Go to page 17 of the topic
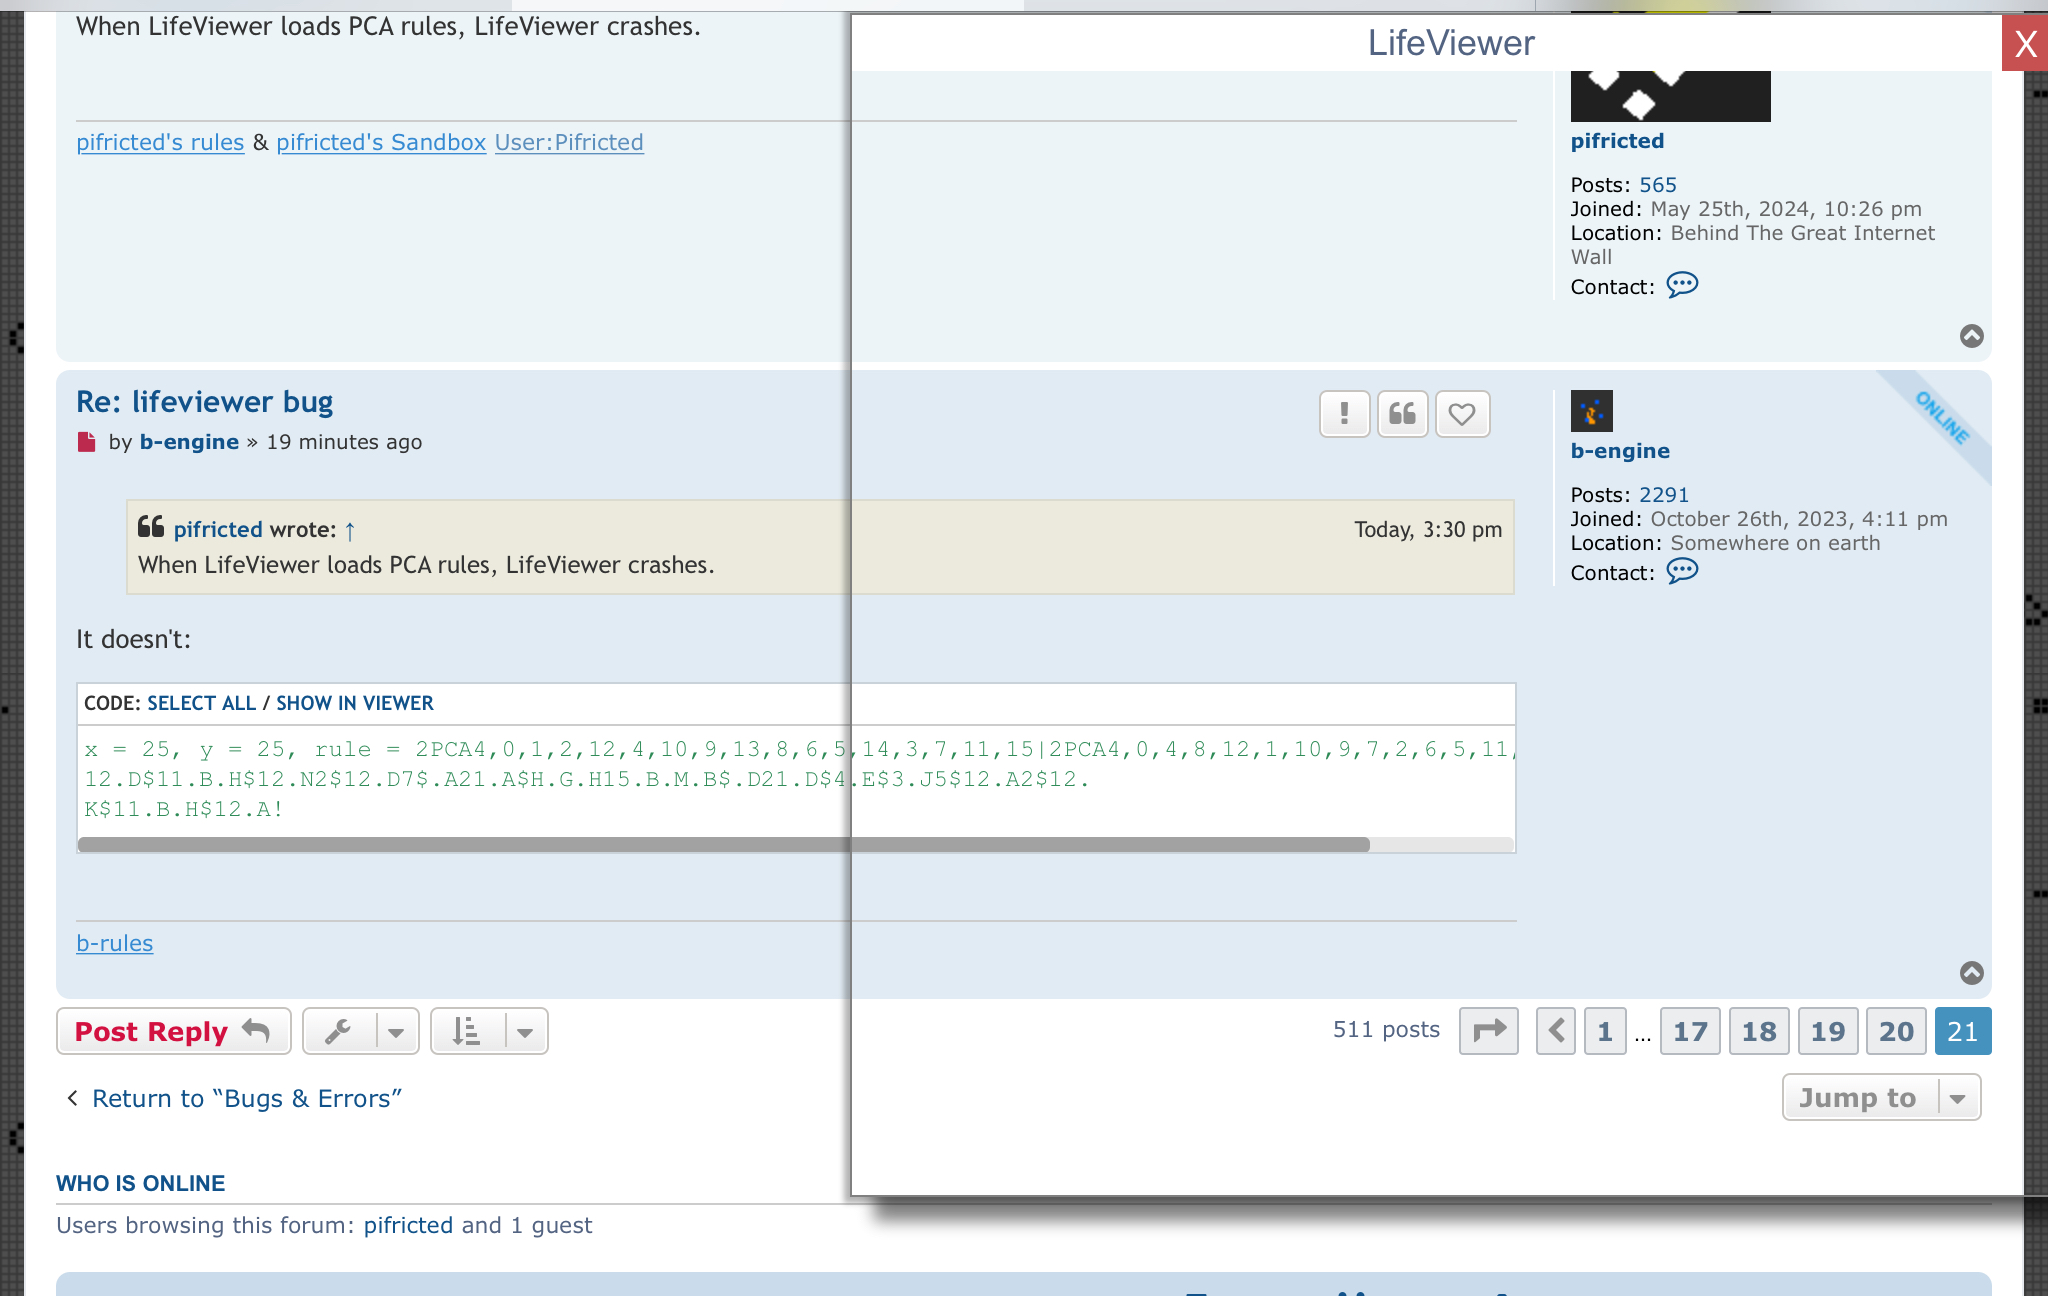The image size is (2048, 1296). coord(1690,1031)
